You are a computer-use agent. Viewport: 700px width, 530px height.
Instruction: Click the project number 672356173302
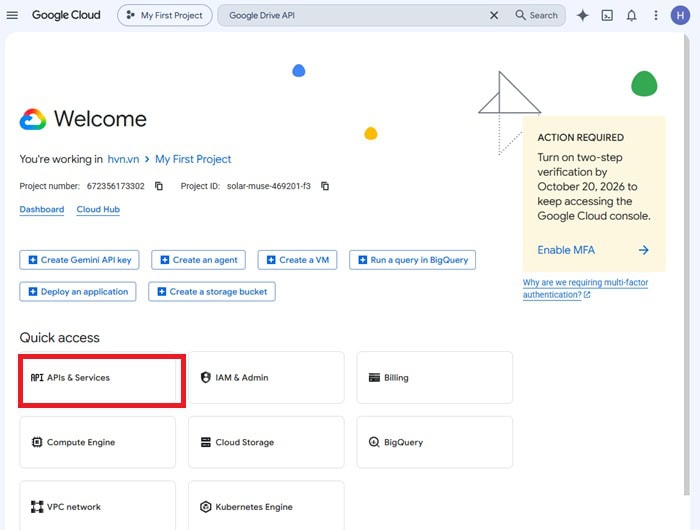pos(116,186)
